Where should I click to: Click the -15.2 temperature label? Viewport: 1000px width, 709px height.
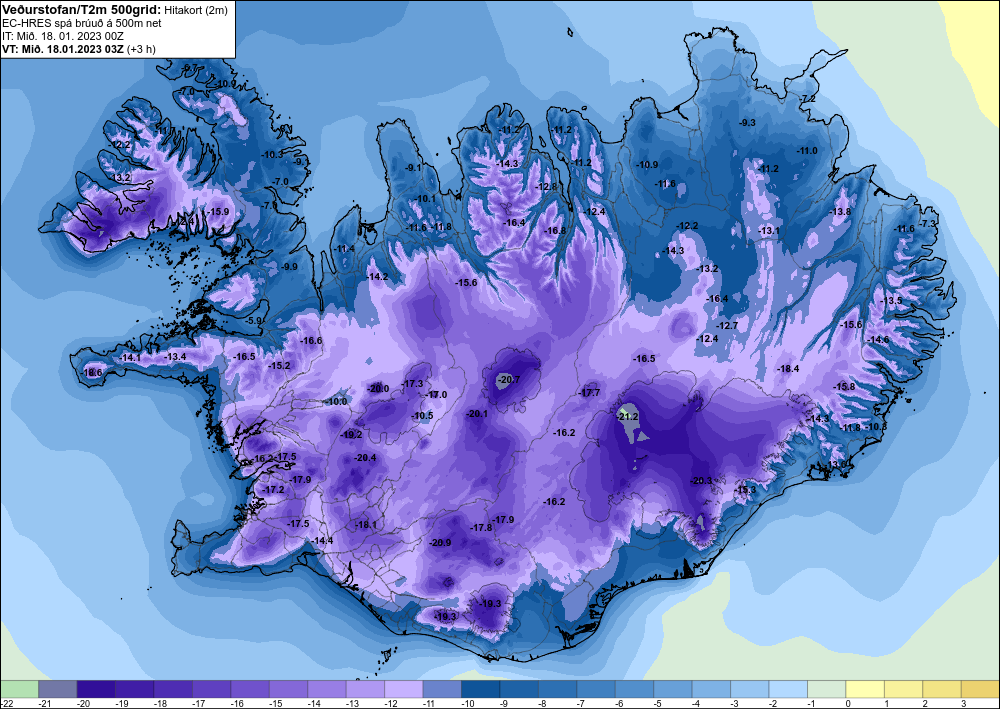[x=279, y=366]
